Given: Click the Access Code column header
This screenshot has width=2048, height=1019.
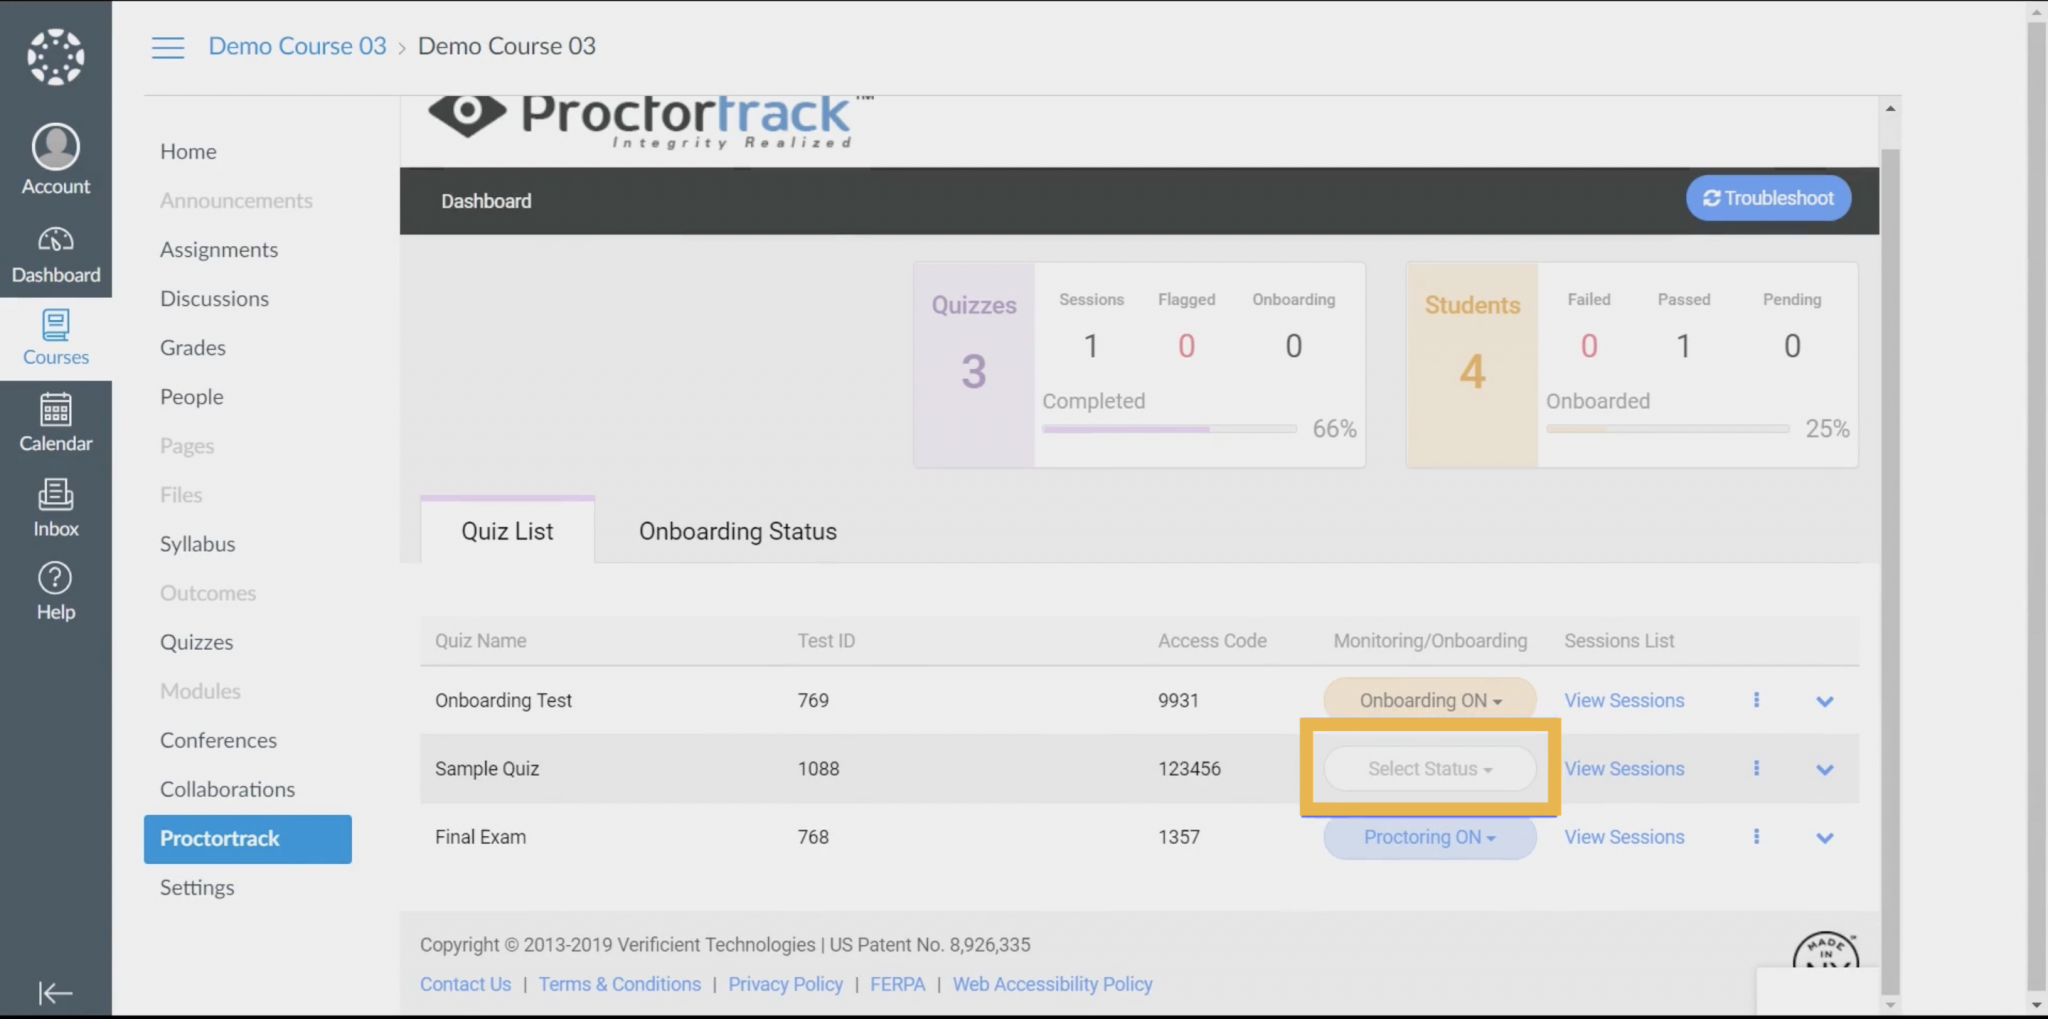Looking at the screenshot, I should (1212, 640).
